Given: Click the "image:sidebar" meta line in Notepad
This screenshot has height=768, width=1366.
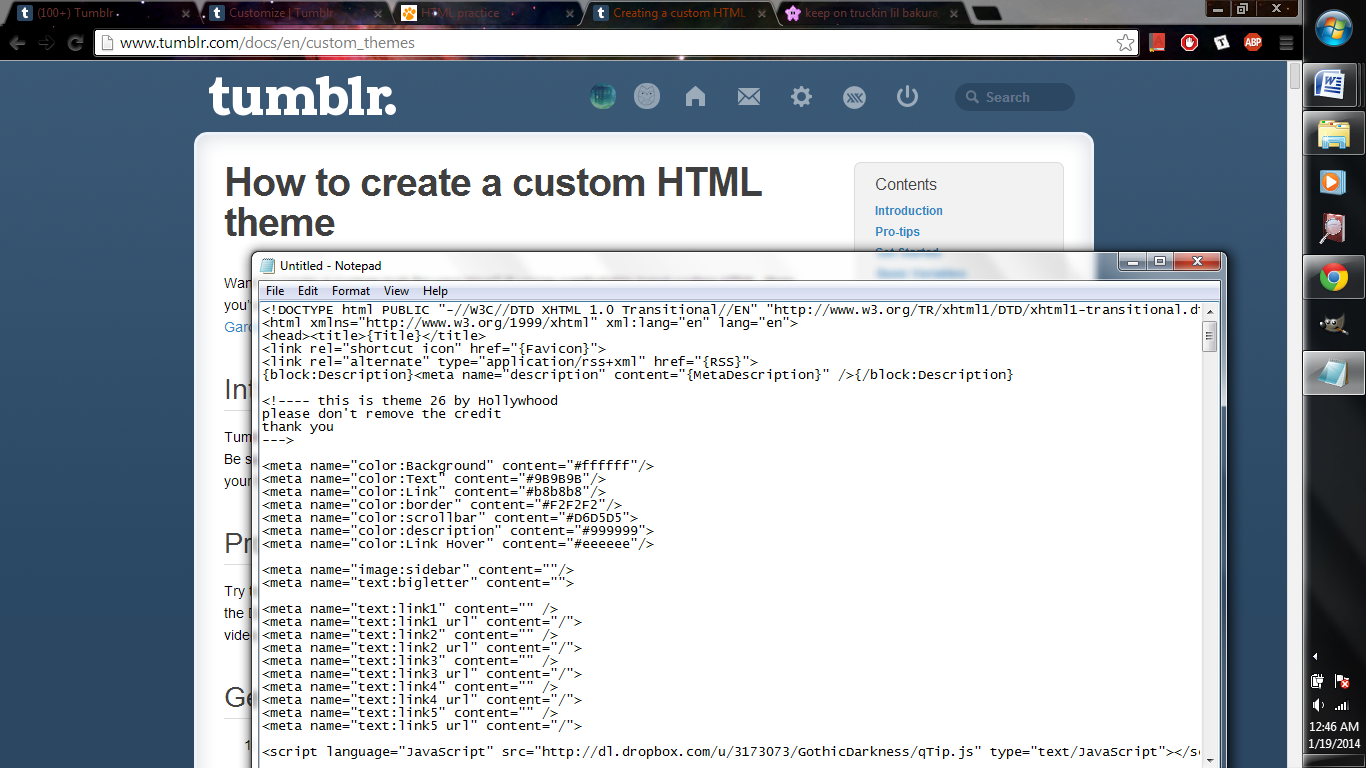Looking at the screenshot, I should click(x=418, y=570).
